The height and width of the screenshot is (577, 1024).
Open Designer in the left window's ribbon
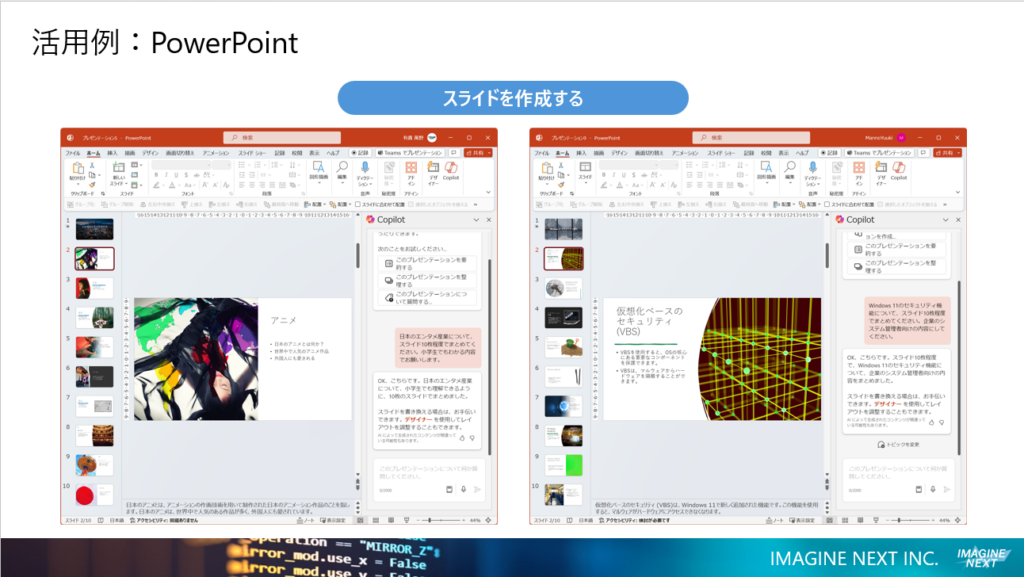tap(433, 173)
